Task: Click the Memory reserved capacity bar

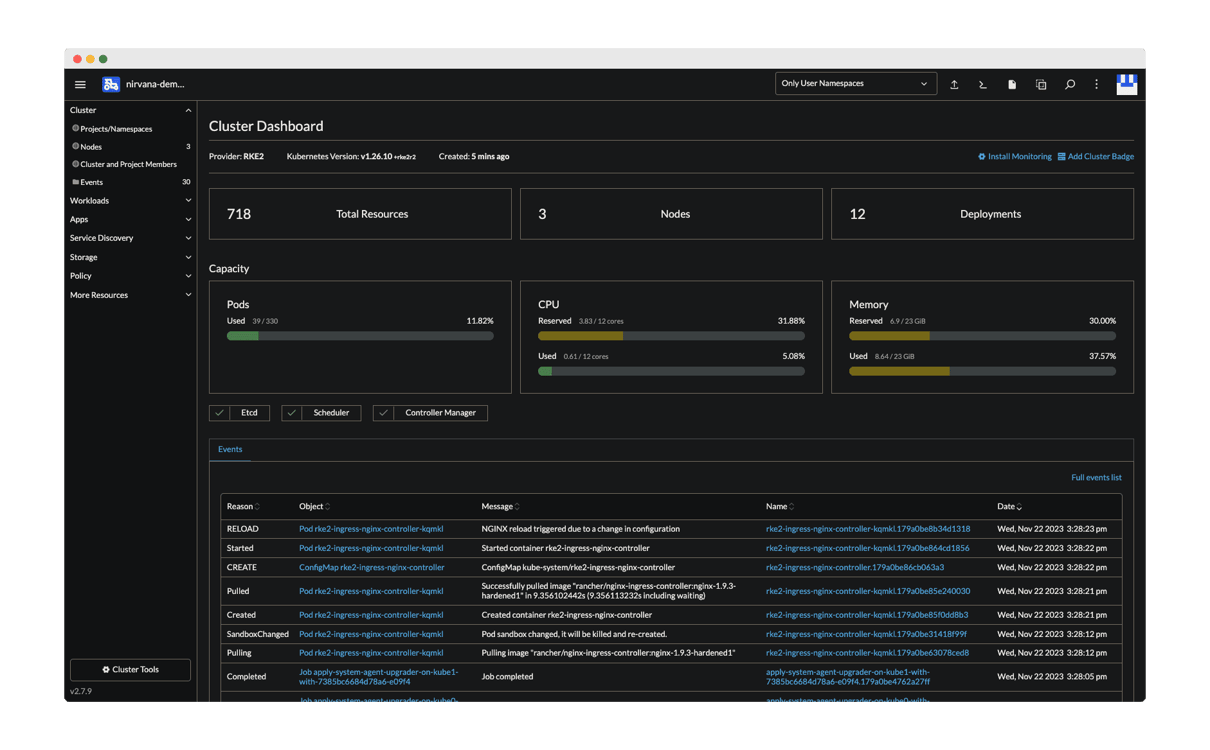Action: [982, 336]
